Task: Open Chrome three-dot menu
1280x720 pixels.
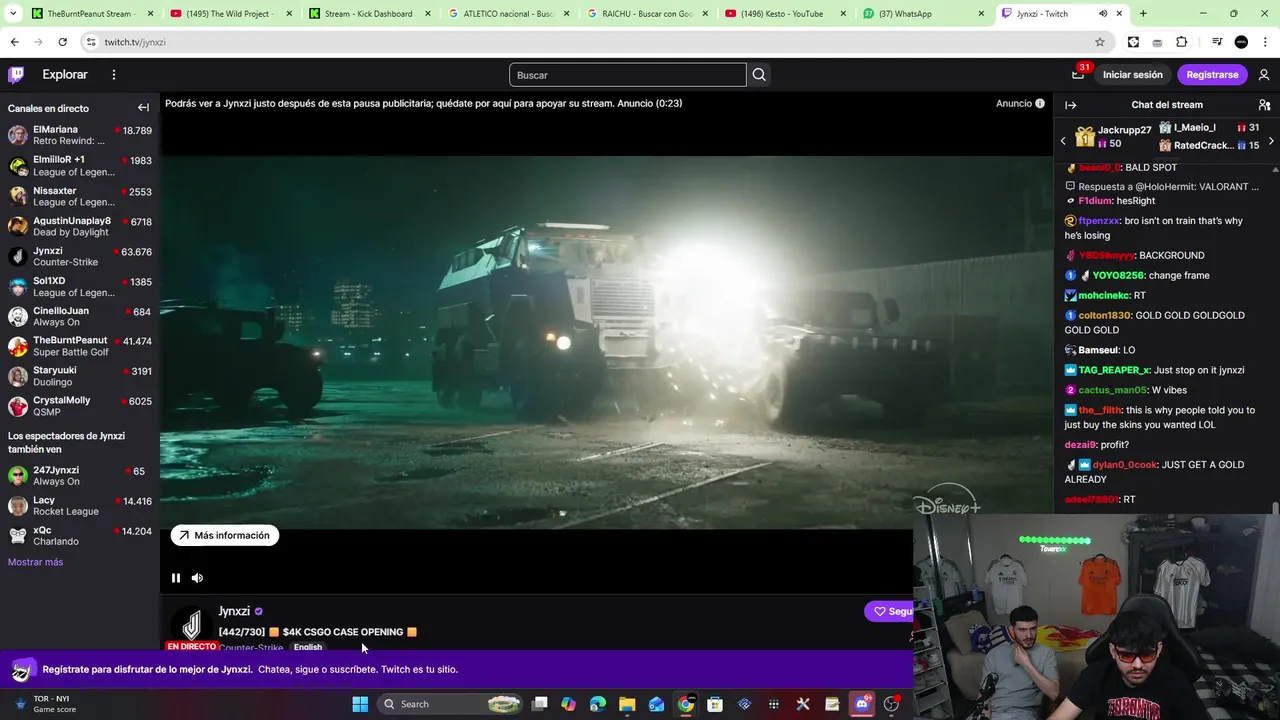Action: (1265, 42)
